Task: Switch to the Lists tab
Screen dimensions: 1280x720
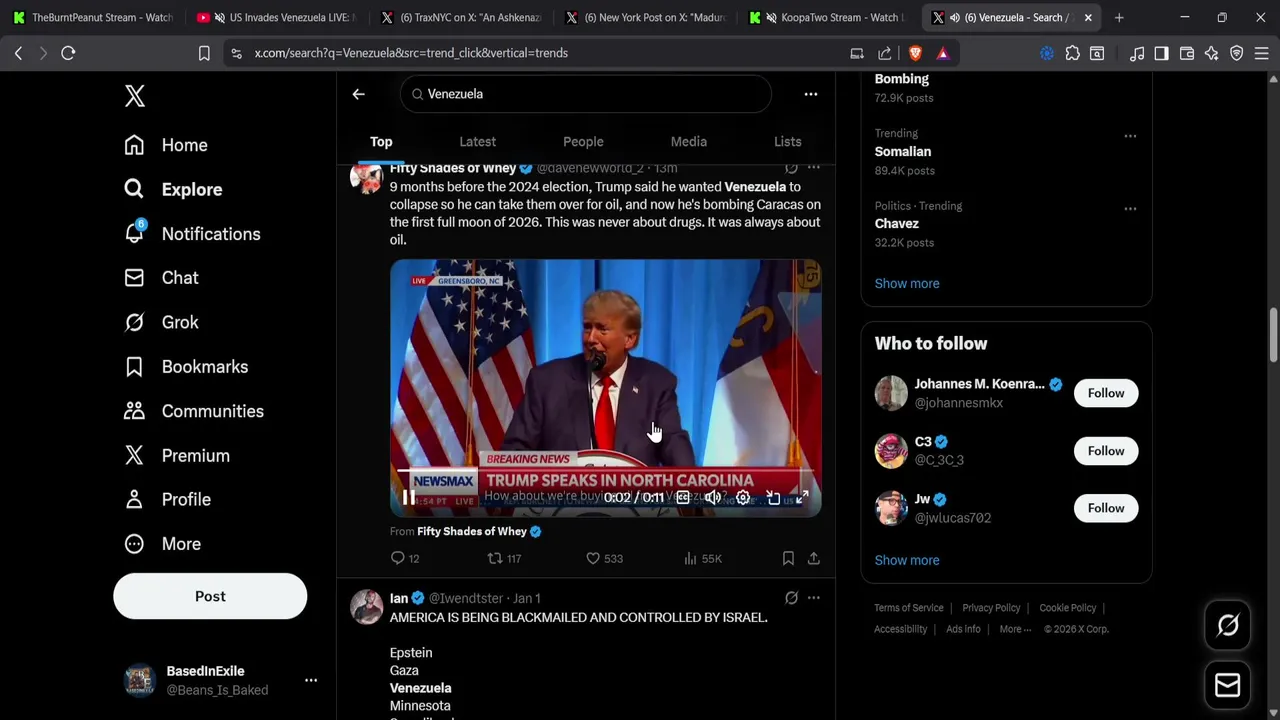Action: point(788,142)
